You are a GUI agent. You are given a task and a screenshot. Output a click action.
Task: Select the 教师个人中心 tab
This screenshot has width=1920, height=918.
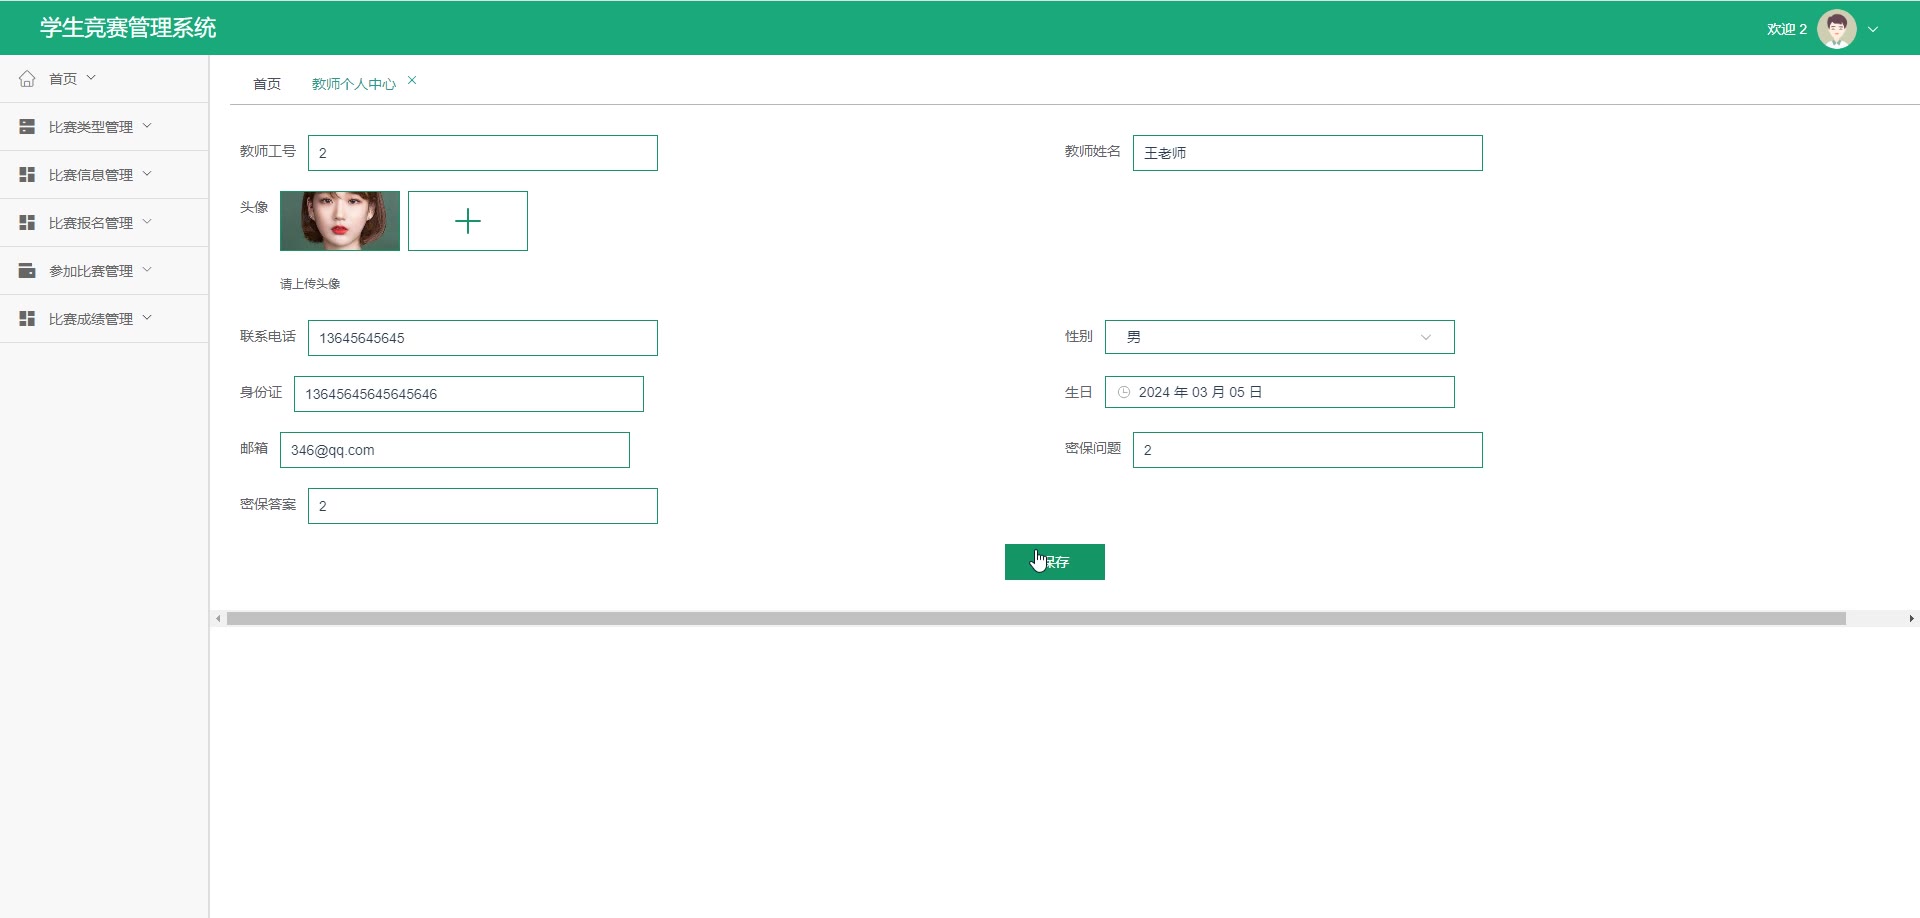point(354,84)
